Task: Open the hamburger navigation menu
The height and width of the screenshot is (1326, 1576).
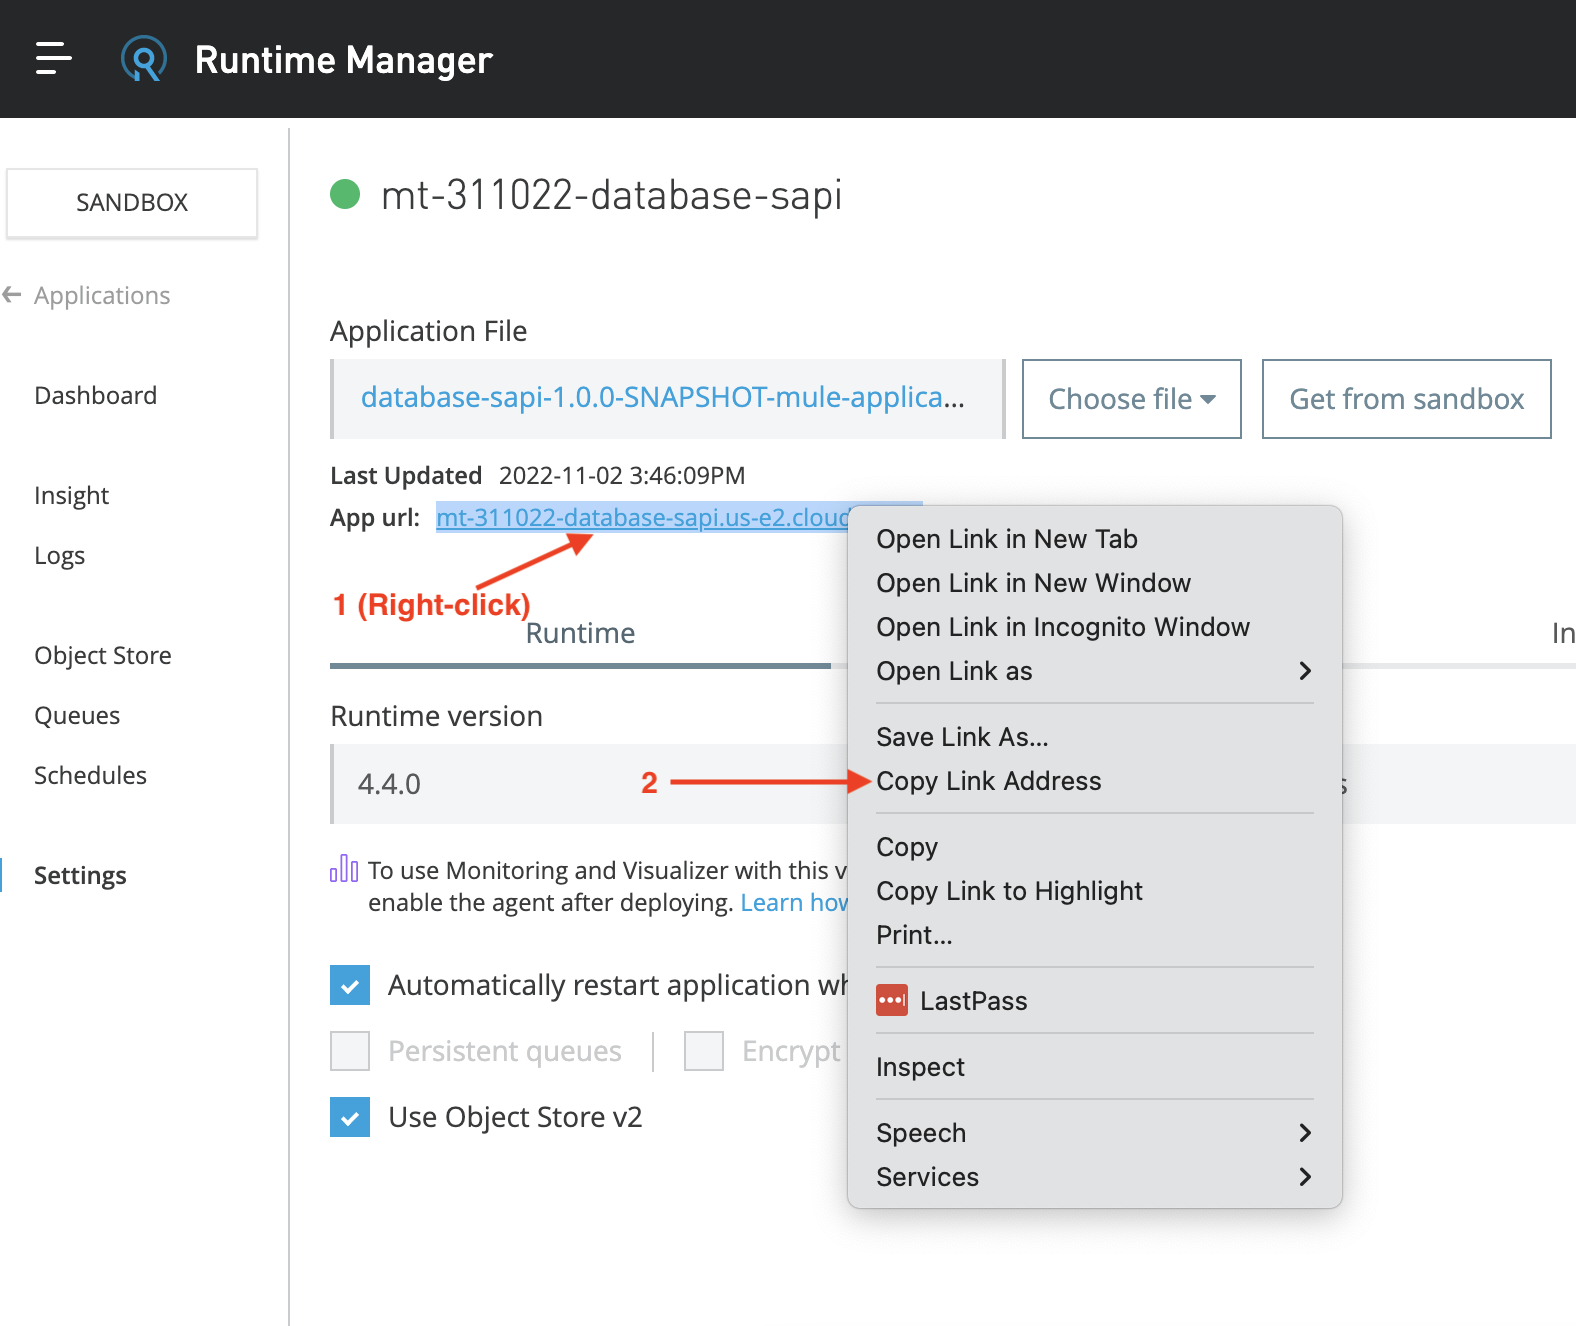Action: coord(53,59)
